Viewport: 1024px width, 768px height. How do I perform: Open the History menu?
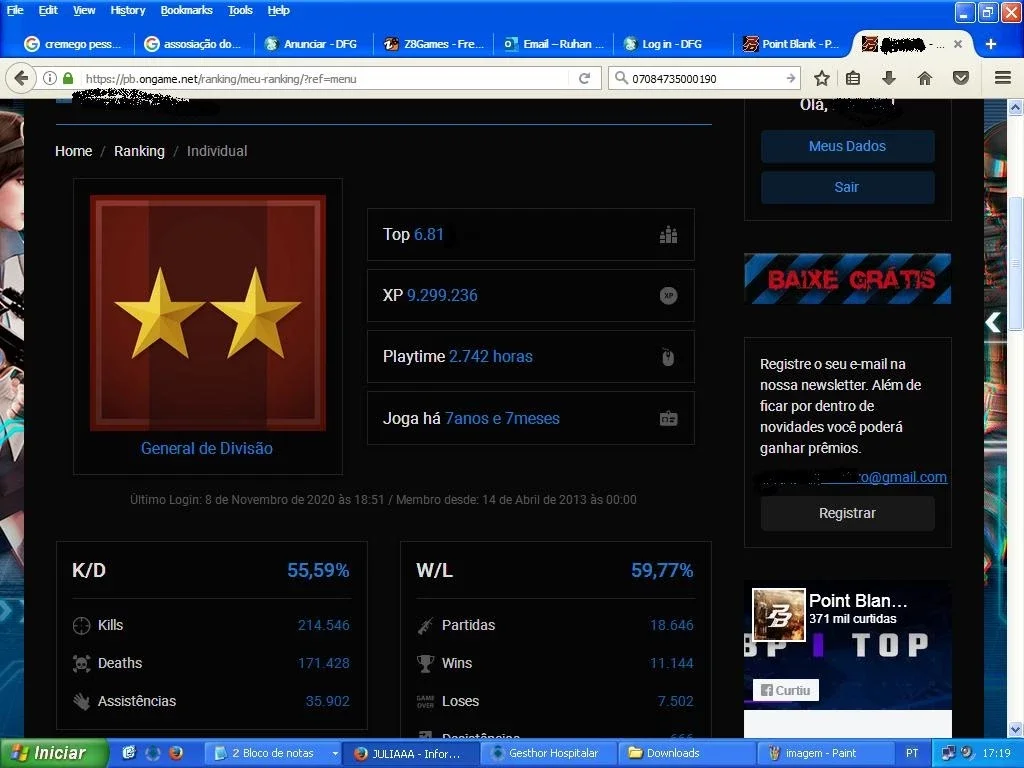point(127,10)
